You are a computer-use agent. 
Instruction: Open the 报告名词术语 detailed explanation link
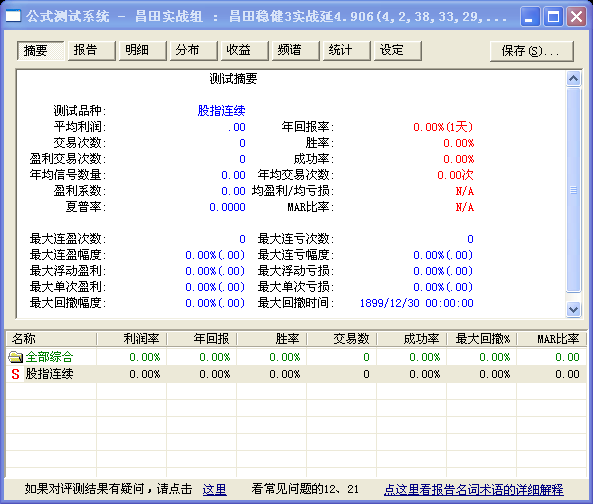(x=473, y=489)
